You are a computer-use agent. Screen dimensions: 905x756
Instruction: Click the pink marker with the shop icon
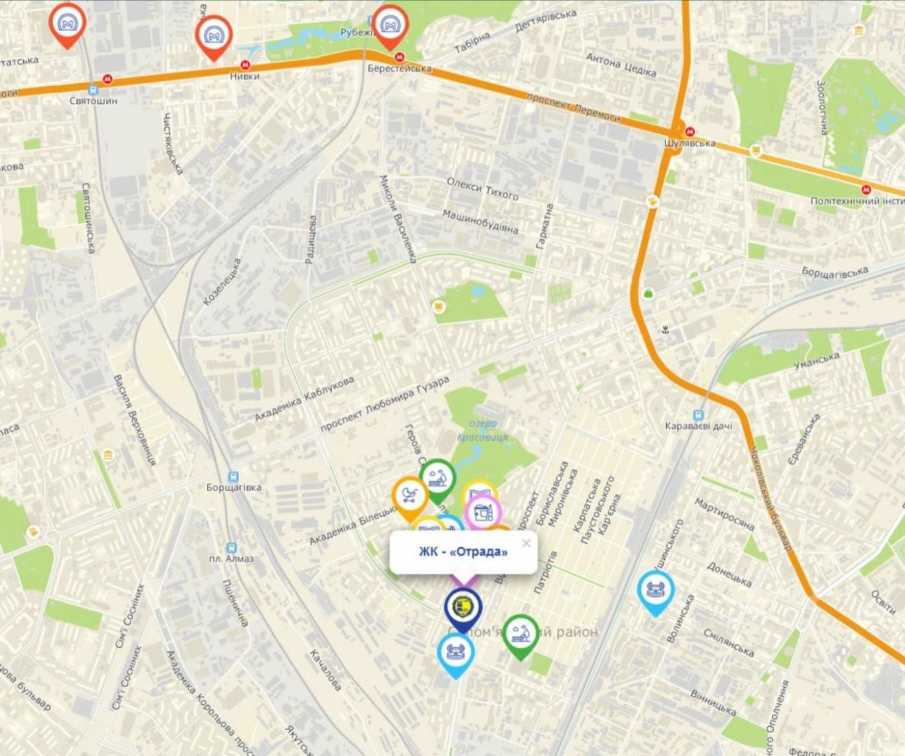point(483,513)
